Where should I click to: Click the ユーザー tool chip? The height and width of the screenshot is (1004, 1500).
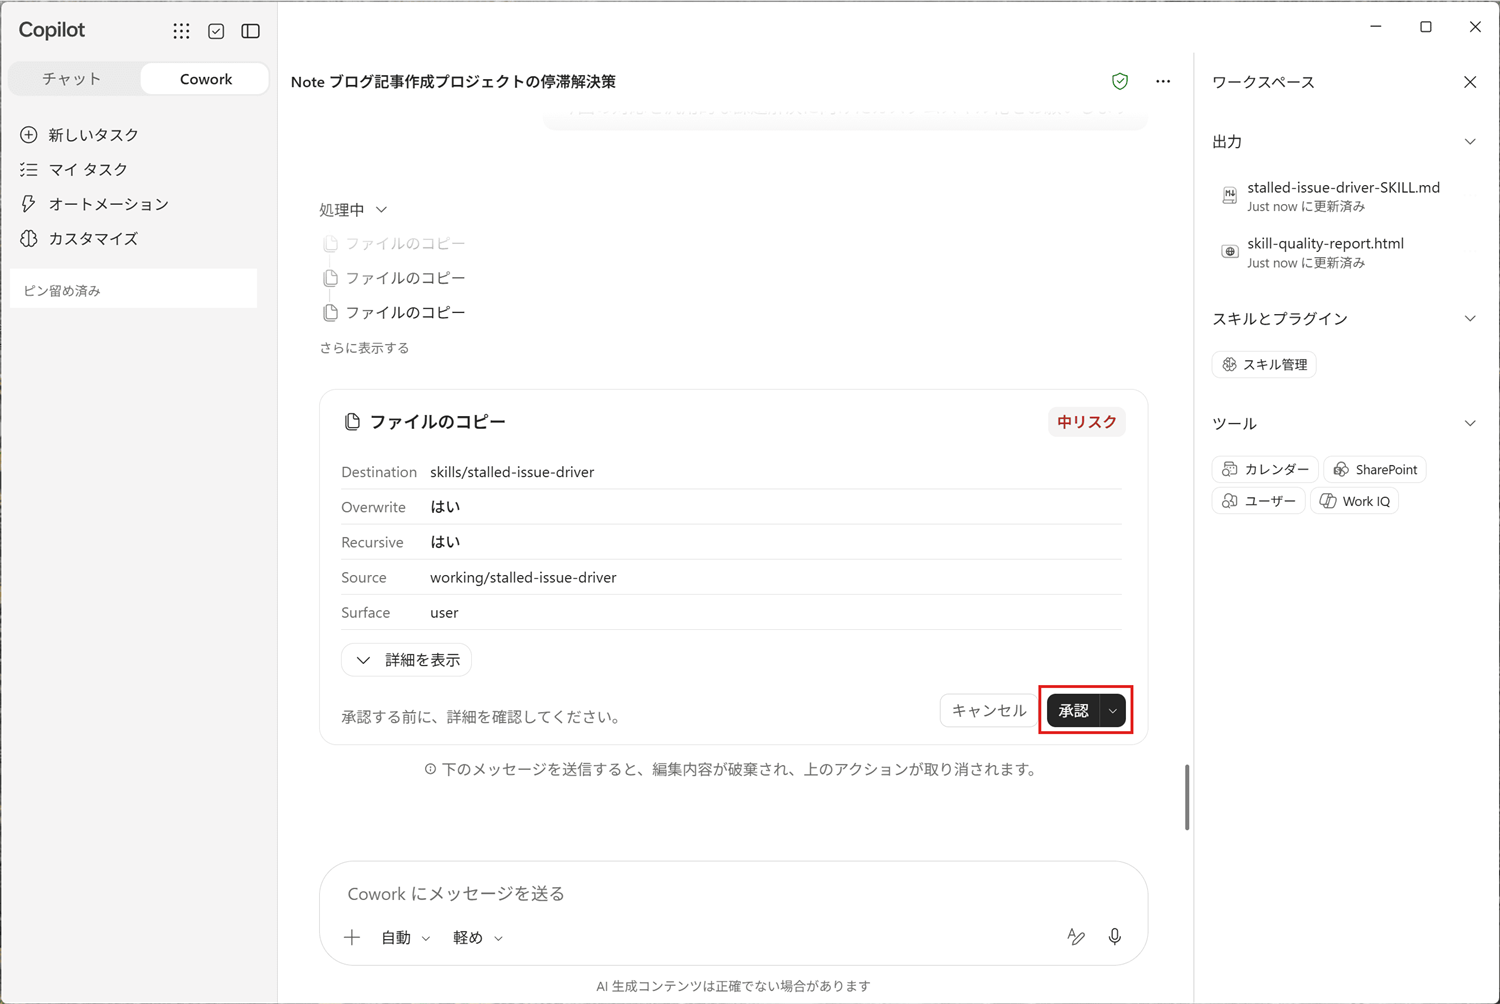click(1259, 501)
